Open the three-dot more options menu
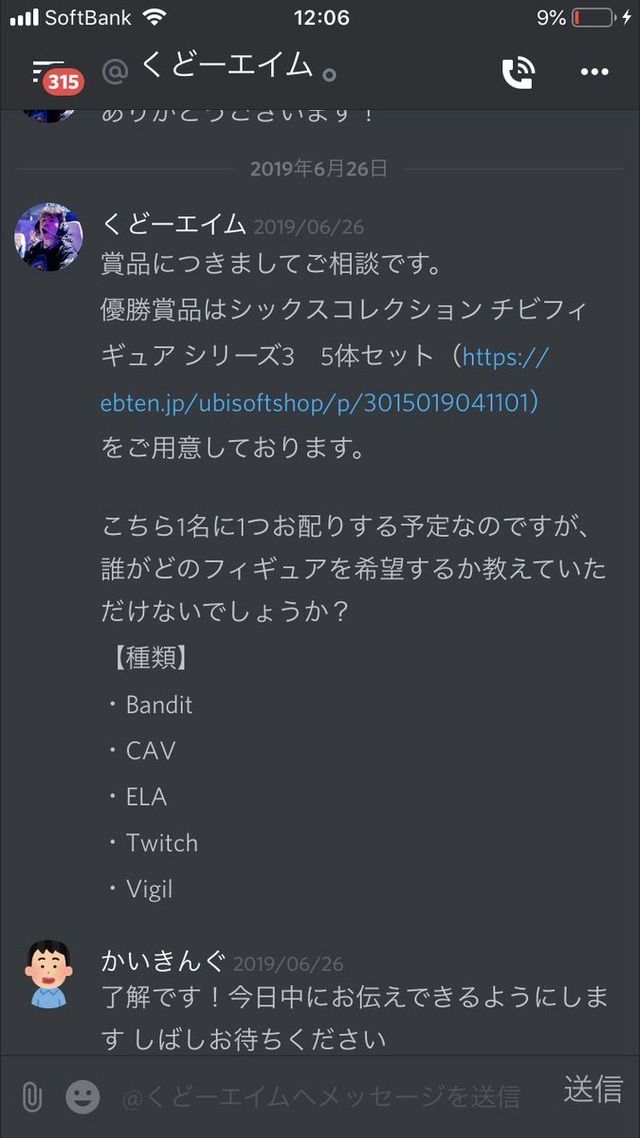Image resolution: width=640 pixels, height=1138 pixels. [594, 72]
